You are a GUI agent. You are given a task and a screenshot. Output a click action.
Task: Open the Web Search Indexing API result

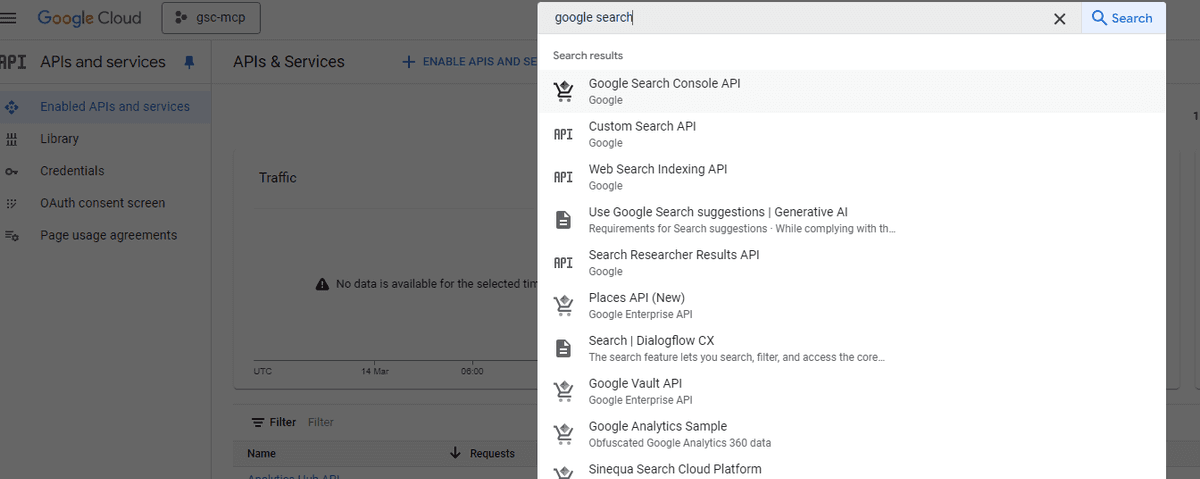coord(852,177)
